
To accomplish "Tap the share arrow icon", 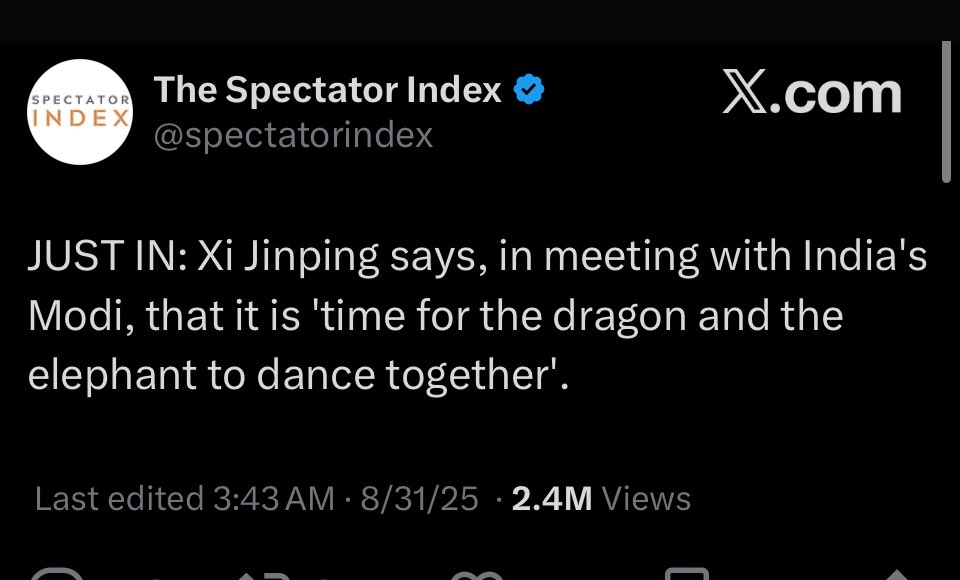I will (895, 573).
